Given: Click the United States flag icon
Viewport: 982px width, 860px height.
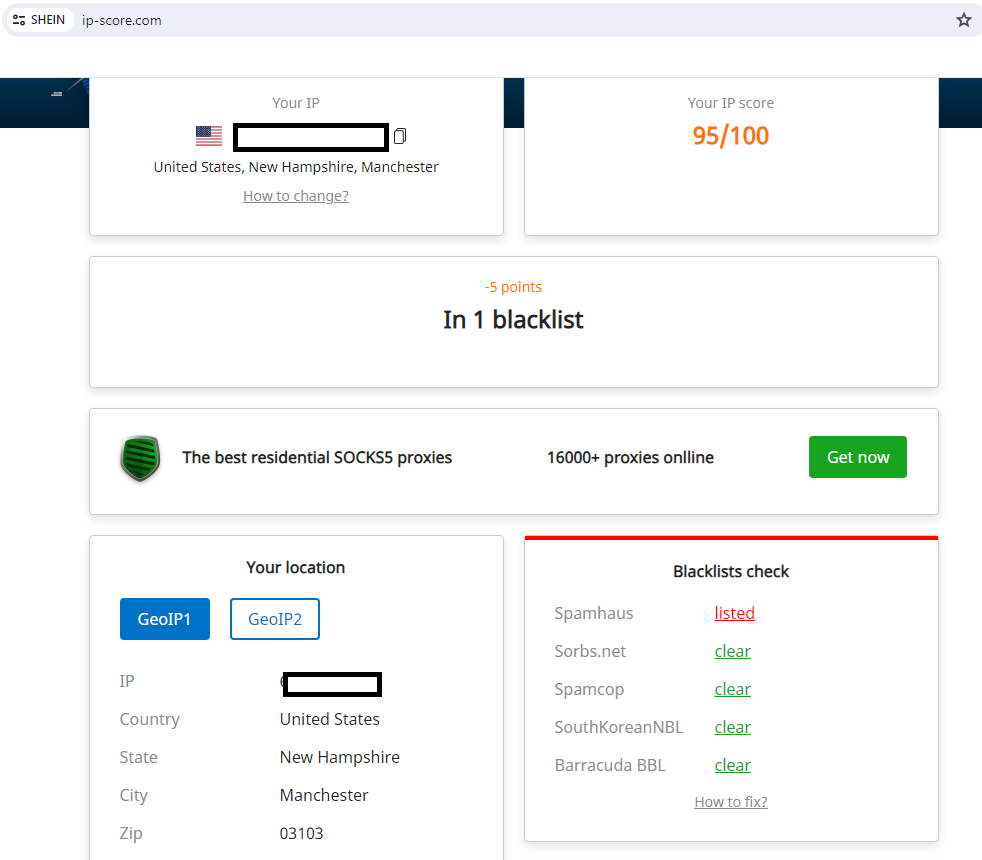Looking at the screenshot, I should point(209,136).
